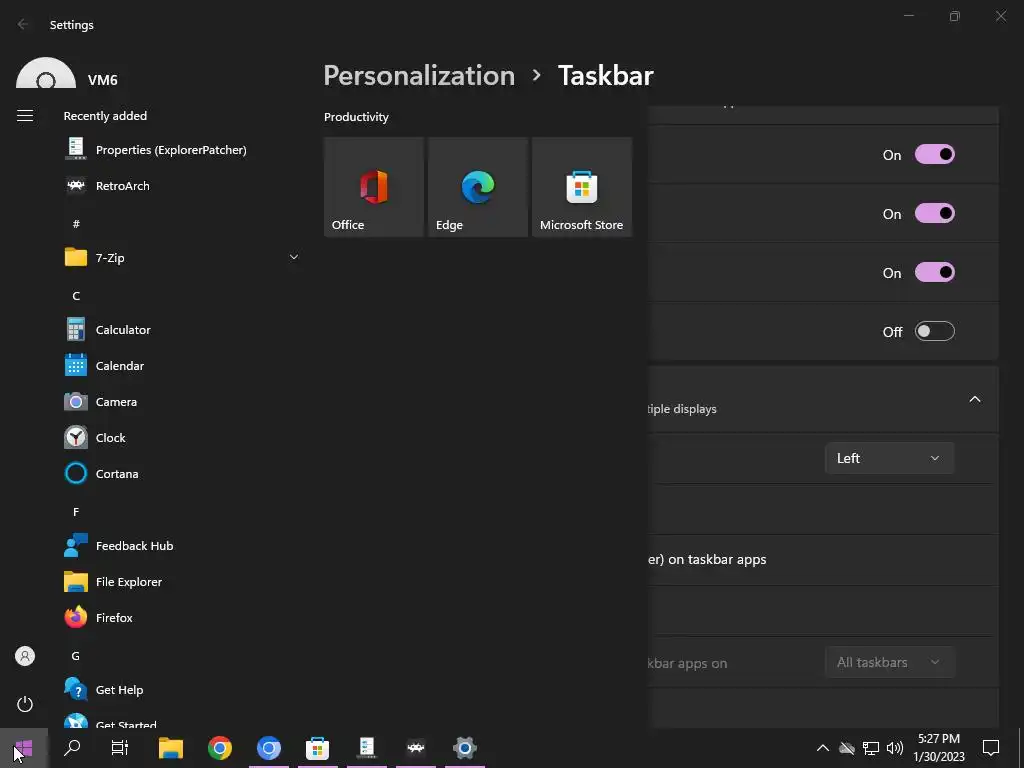Open blue Chromium icon on taskbar
The image size is (1024, 768).
point(268,748)
